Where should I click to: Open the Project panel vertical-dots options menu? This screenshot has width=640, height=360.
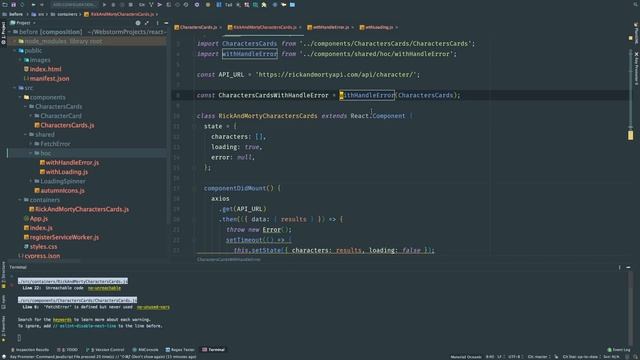point(157,23)
